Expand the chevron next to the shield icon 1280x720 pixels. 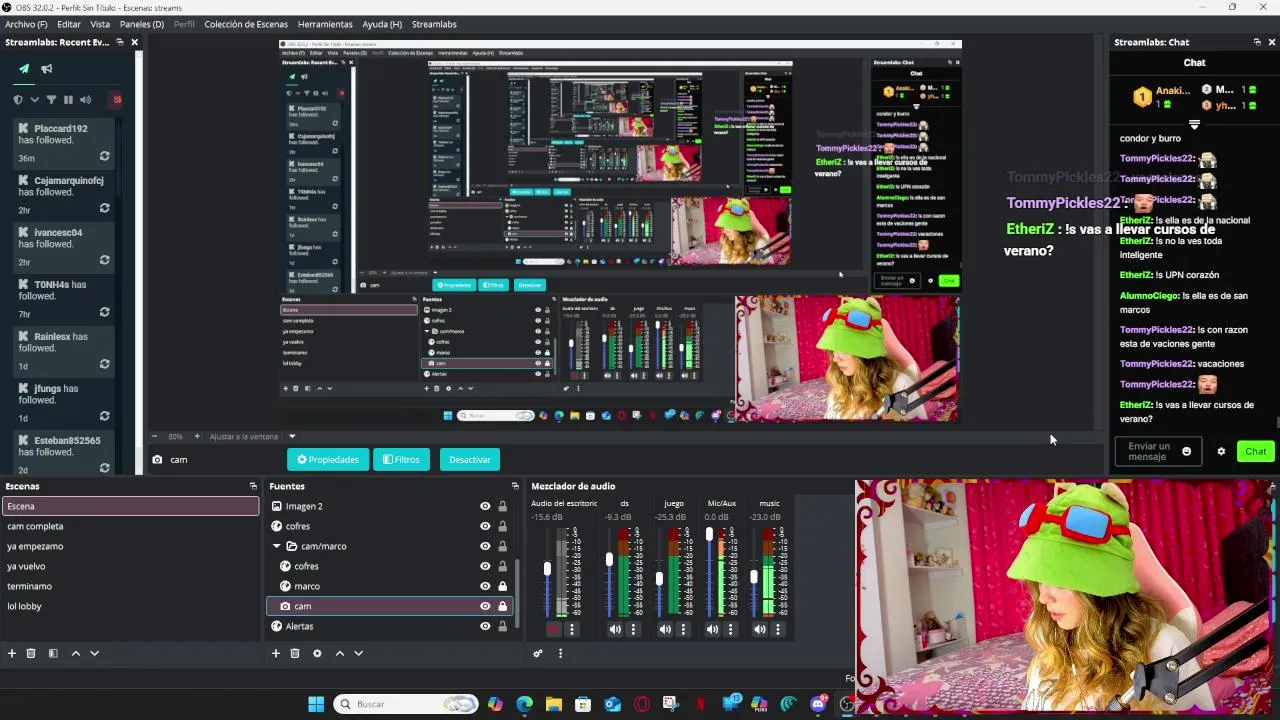coord(35,100)
